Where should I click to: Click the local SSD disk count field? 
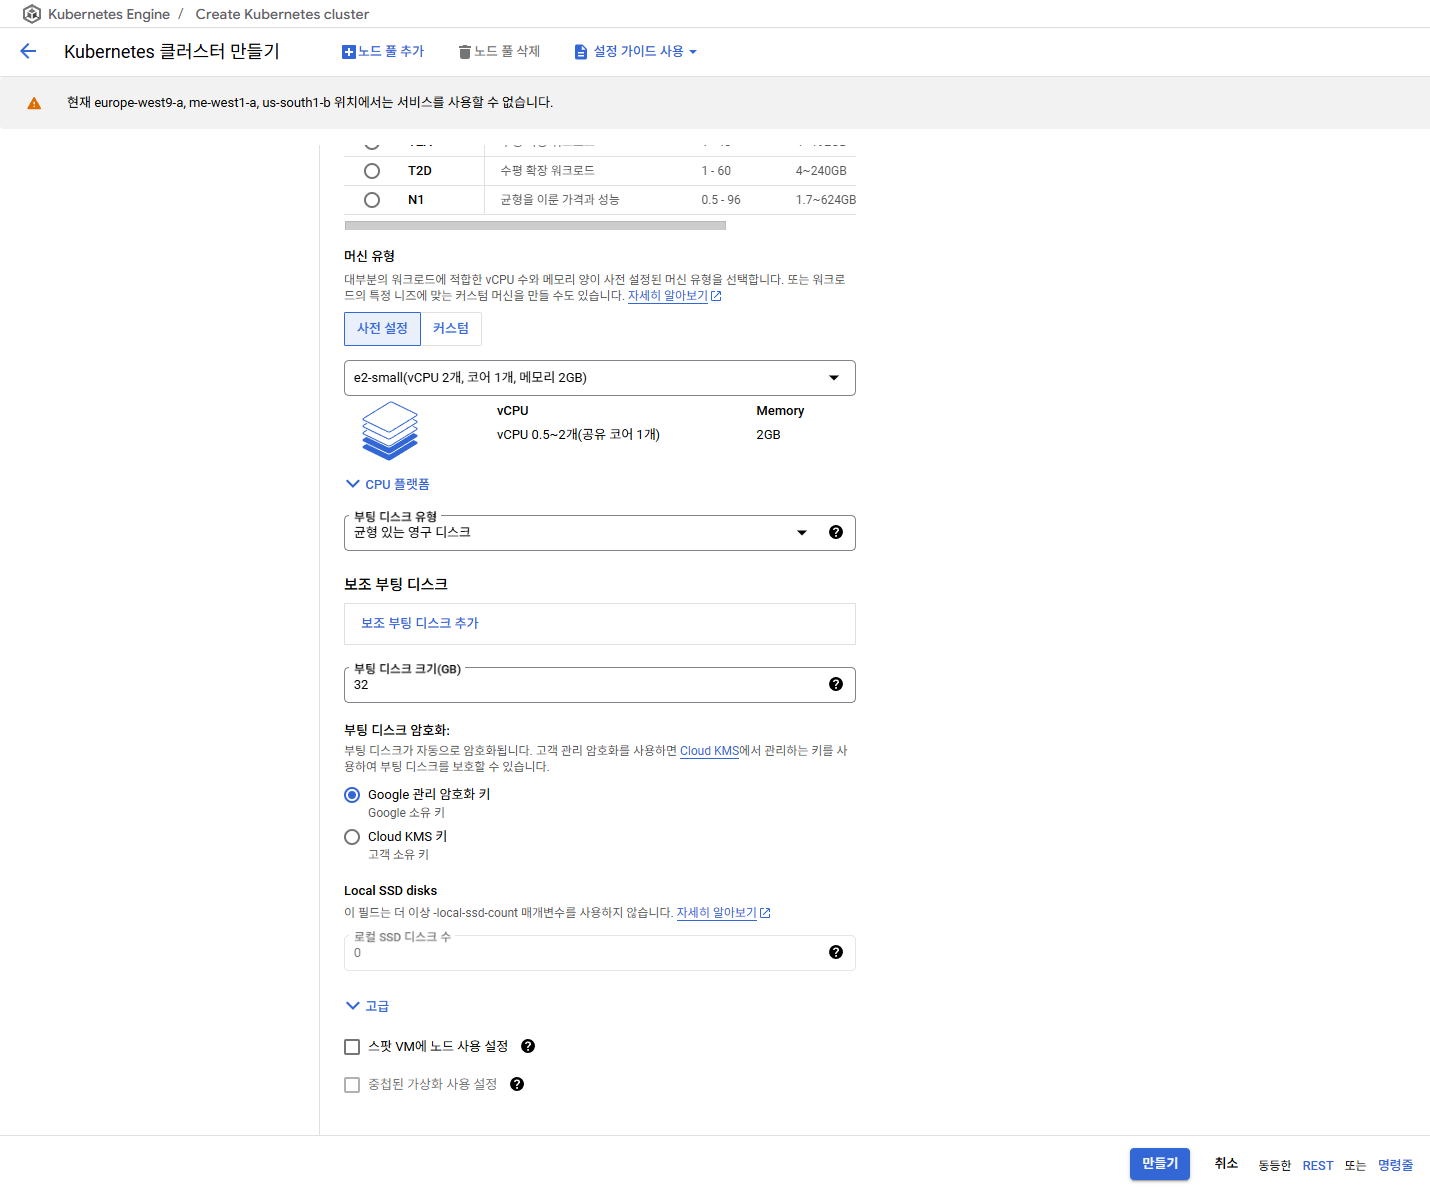pos(600,953)
